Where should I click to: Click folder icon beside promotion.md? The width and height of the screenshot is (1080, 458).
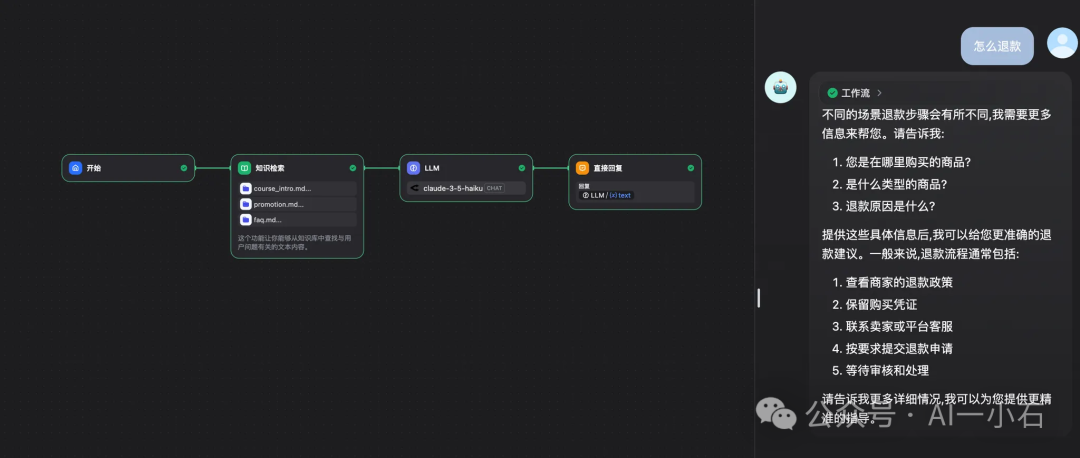246,205
